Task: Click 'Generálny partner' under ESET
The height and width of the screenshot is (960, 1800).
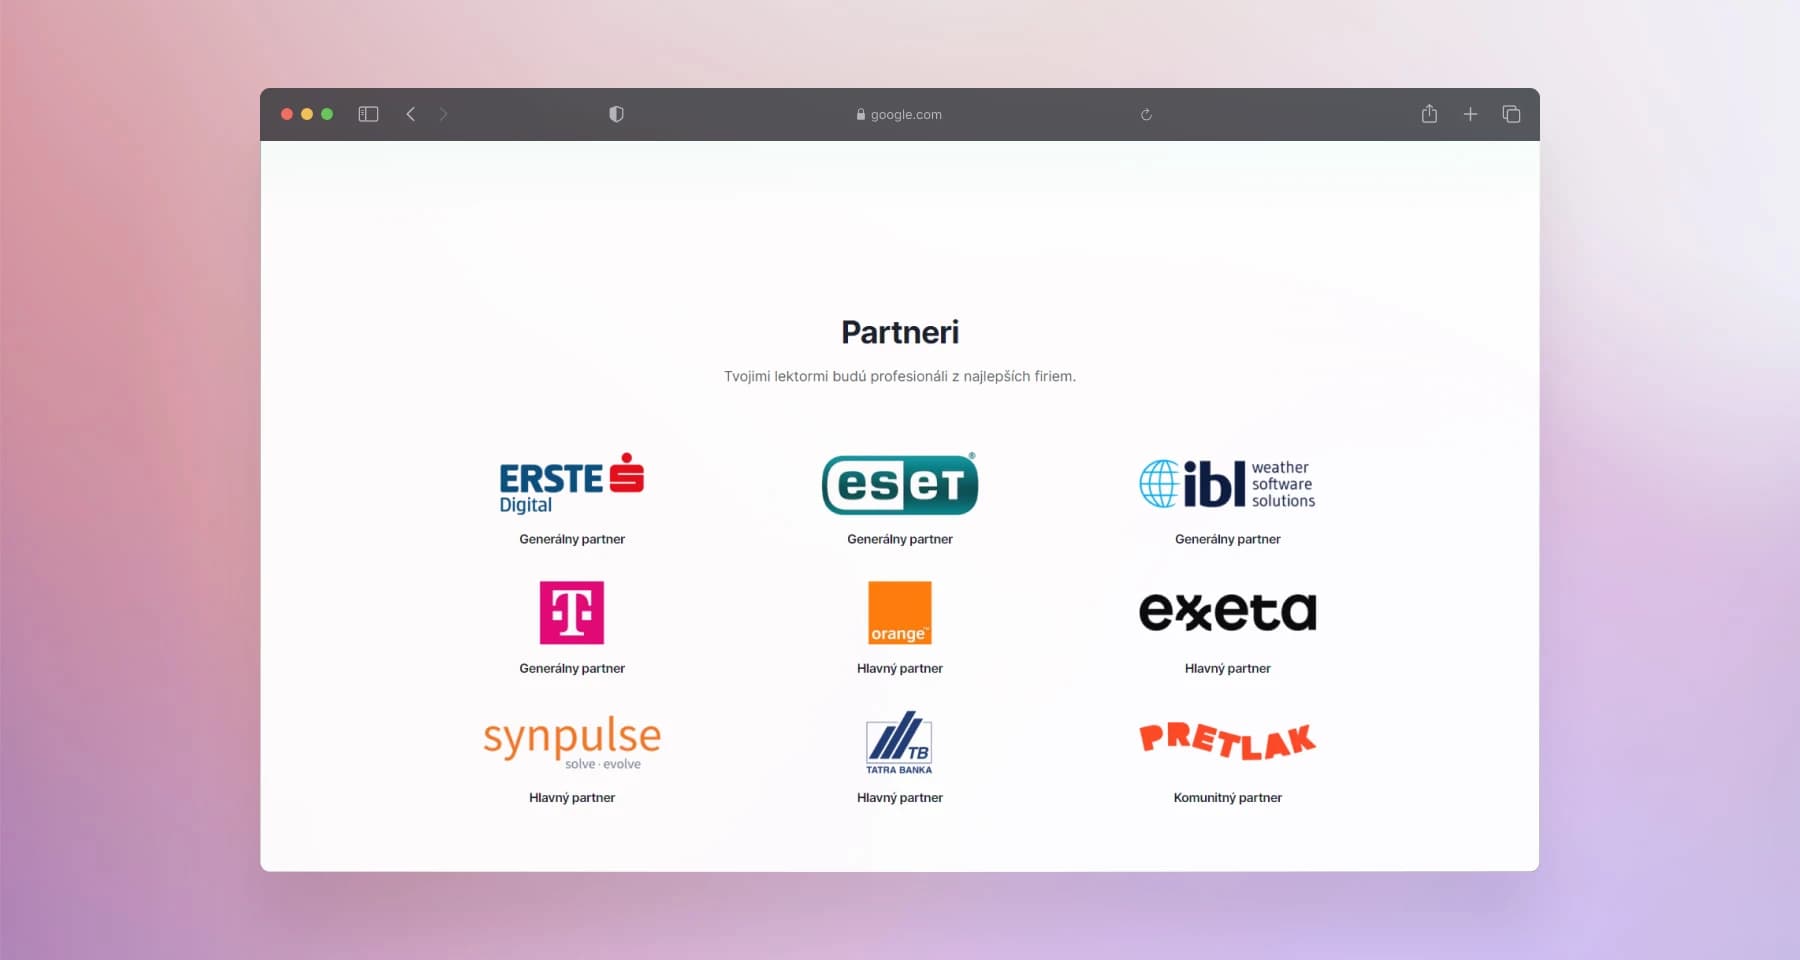Action: 900,539
